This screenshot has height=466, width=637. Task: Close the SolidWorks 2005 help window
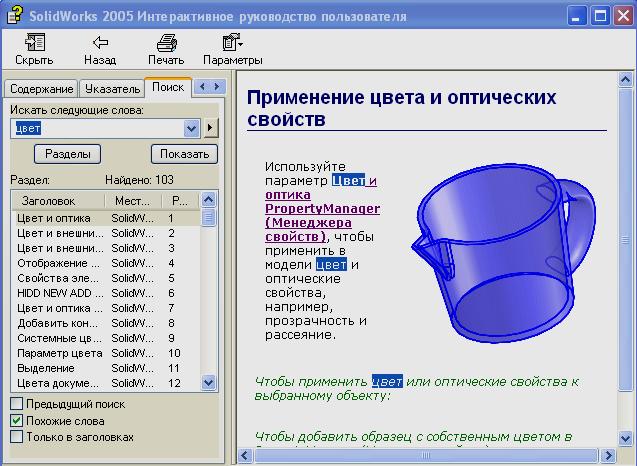tap(623, 16)
